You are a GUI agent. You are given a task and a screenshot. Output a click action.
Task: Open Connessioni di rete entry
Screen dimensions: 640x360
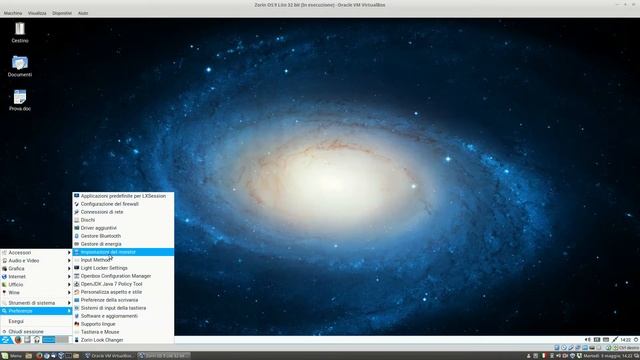point(123,212)
